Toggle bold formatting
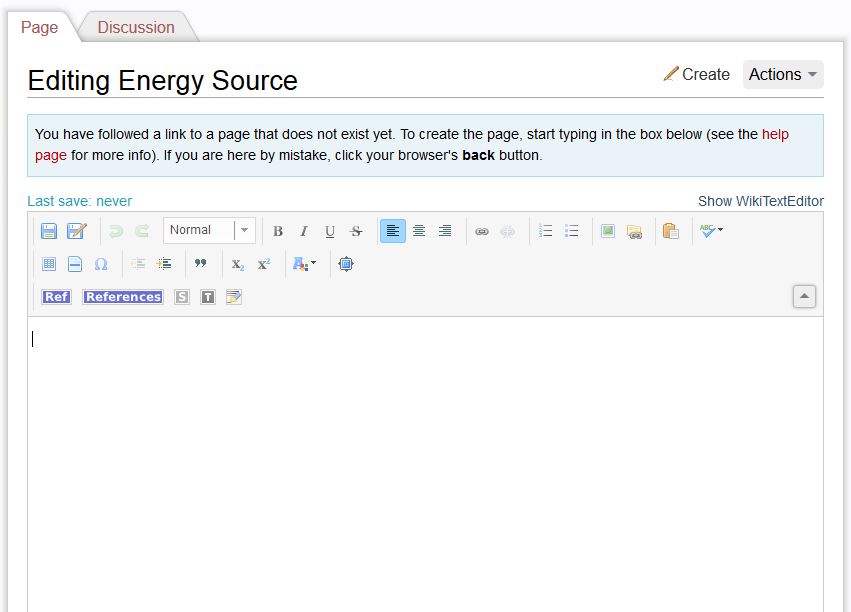851x612 pixels. 278,231
